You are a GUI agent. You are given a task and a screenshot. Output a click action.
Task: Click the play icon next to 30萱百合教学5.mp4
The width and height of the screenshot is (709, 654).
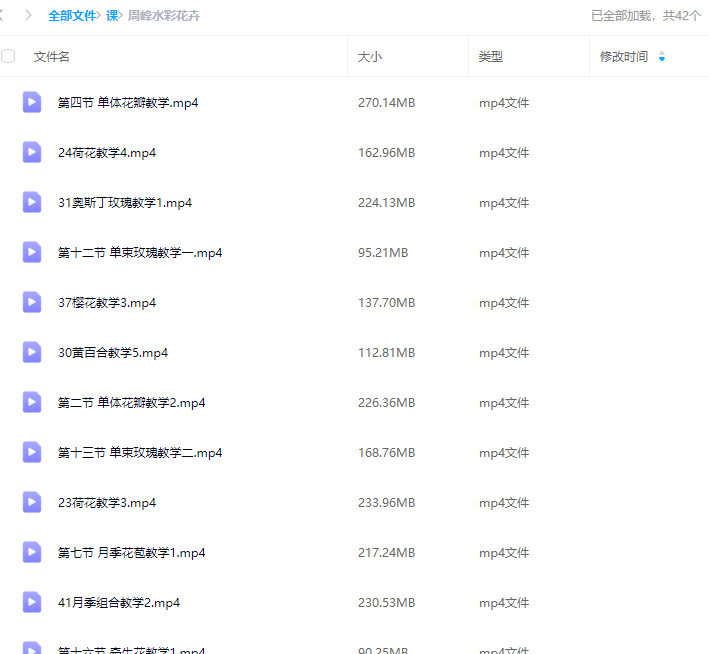[32, 352]
